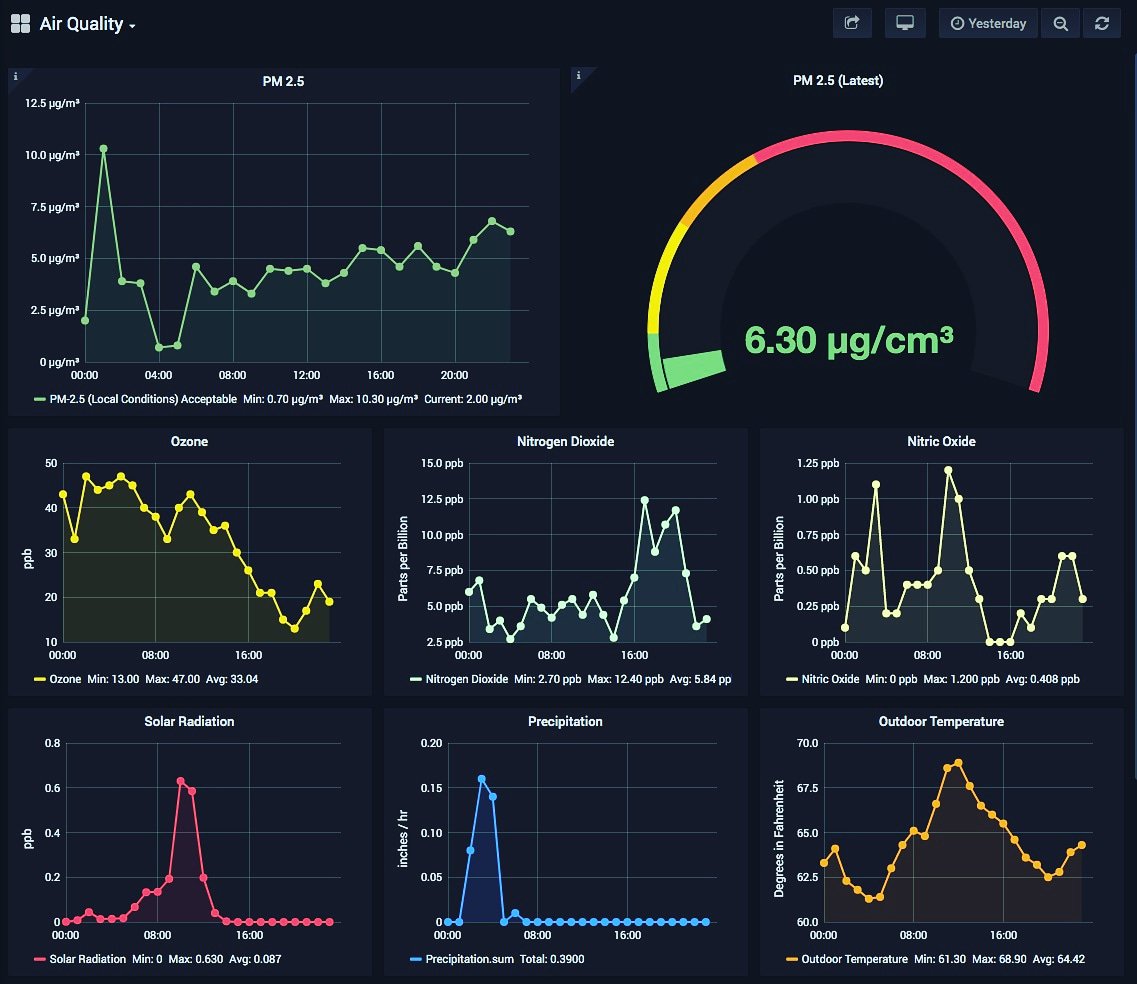Open the Nitrogen Dioxide panel title menu
The width and height of the screenshot is (1137, 984).
[565, 441]
